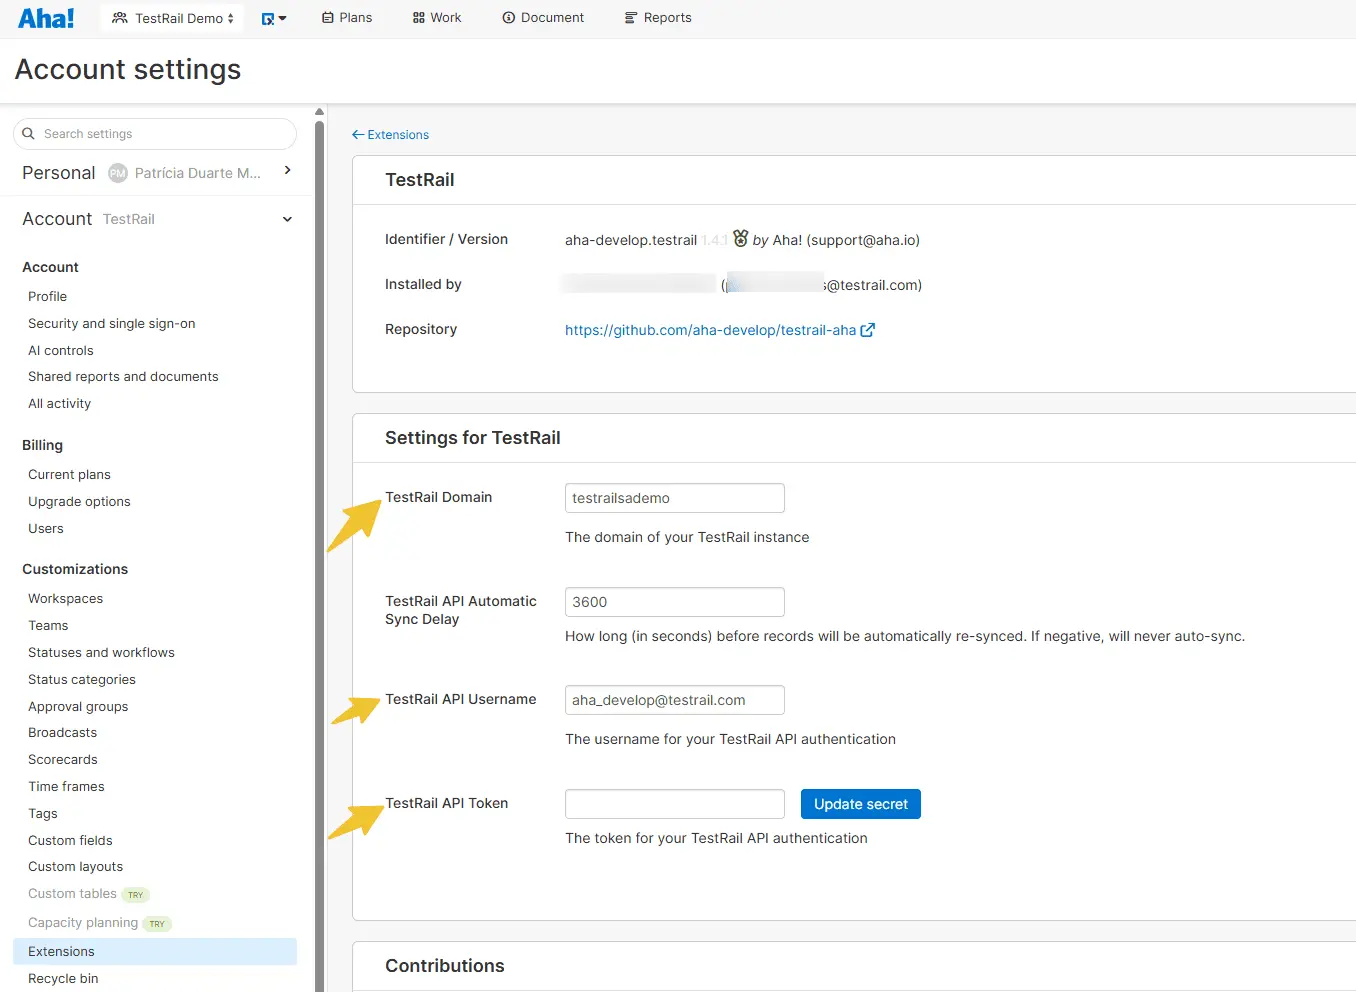Image resolution: width=1356 pixels, height=992 pixels.
Task: Open the blue add-record dropdown icon
Action: [x=274, y=18]
